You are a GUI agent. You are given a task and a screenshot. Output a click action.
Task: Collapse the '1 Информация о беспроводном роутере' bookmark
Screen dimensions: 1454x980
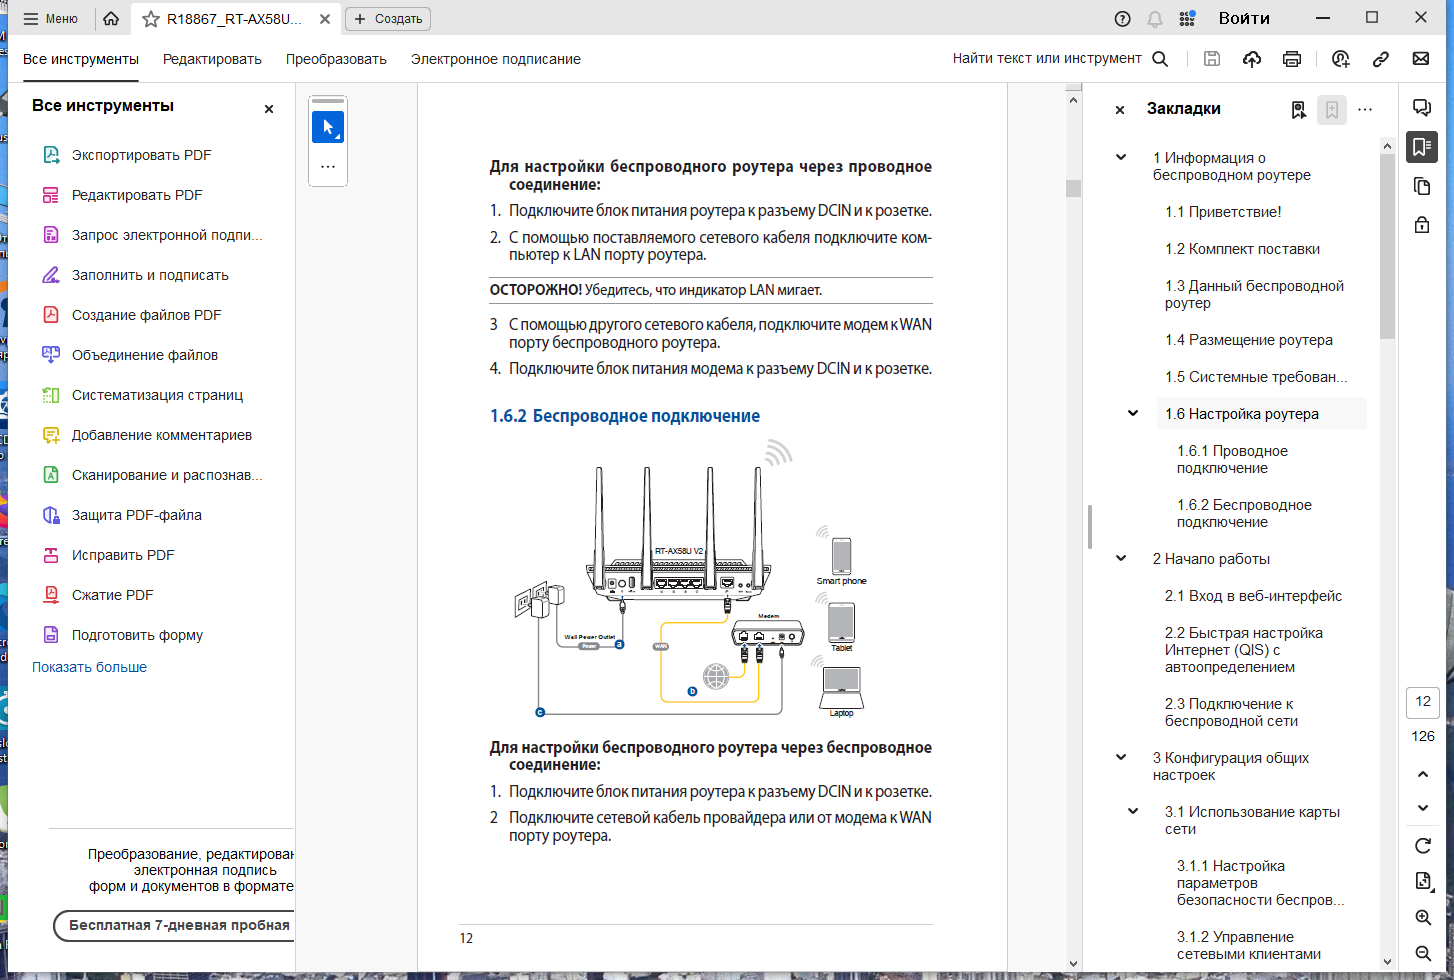[1121, 158]
